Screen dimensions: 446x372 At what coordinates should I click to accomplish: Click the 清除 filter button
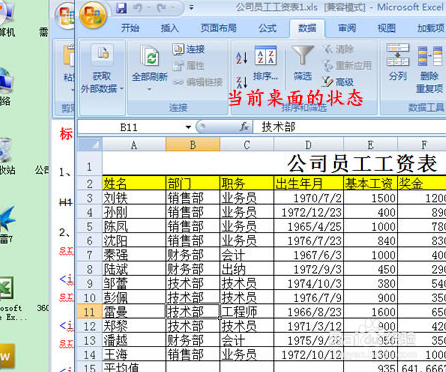[338, 49]
